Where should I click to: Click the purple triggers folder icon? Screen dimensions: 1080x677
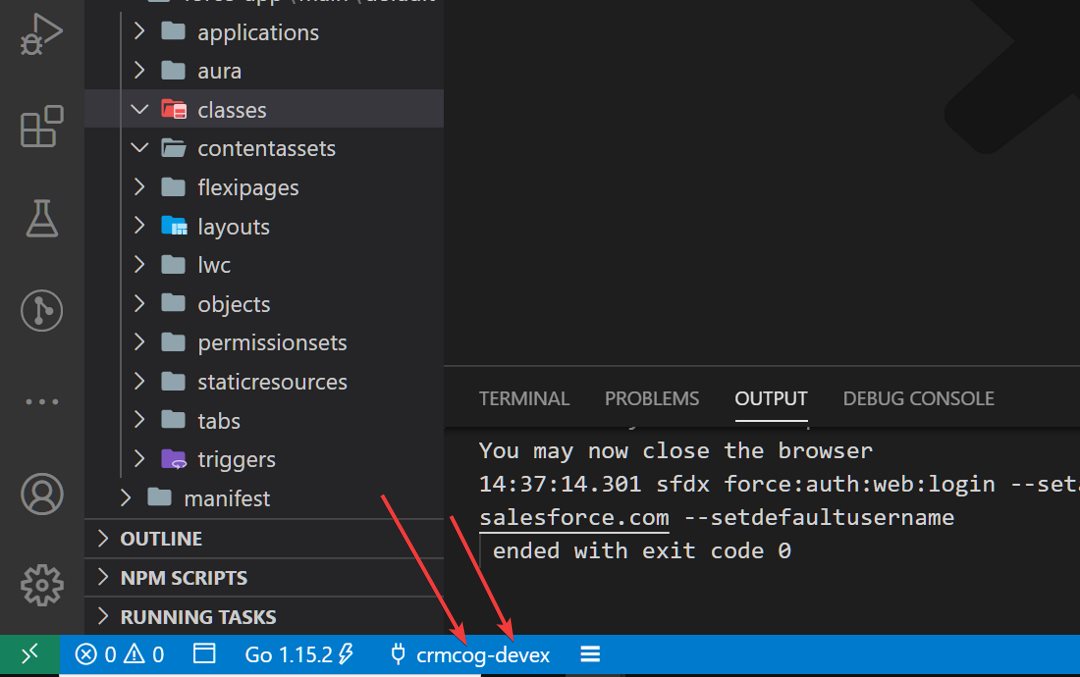(x=174, y=459)
